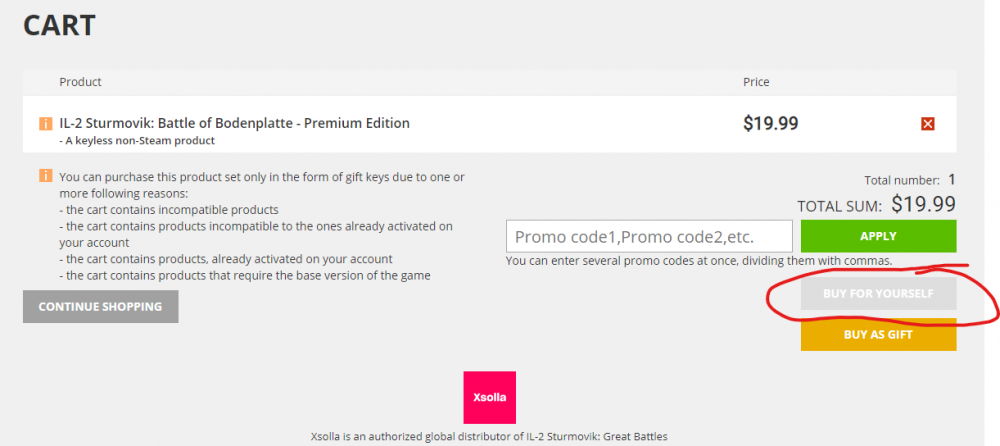The image size is (1000, 446).
Task: Click the 'A keyless non-Steam product' subtitle
Action: point(137,141)
